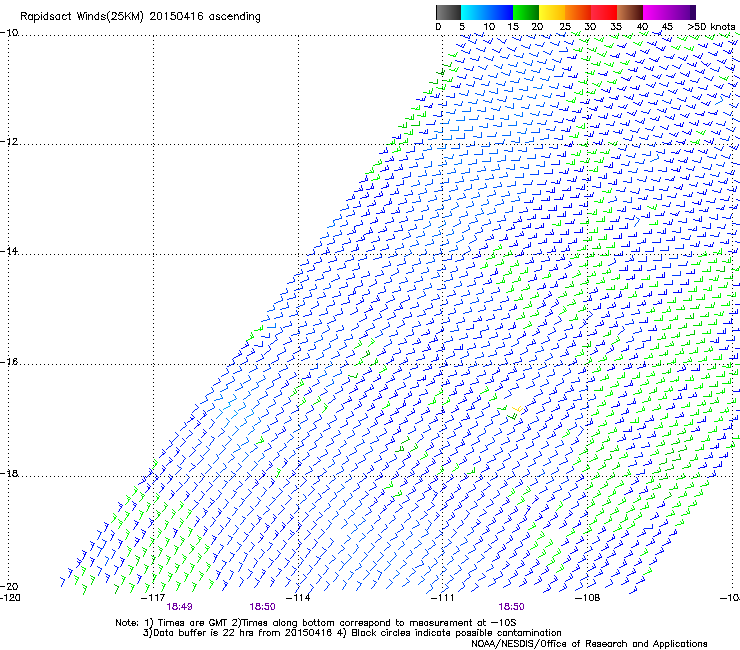Click the -10 latitude axis label
This screenshot has height=650, width=740.
point(9,33)
